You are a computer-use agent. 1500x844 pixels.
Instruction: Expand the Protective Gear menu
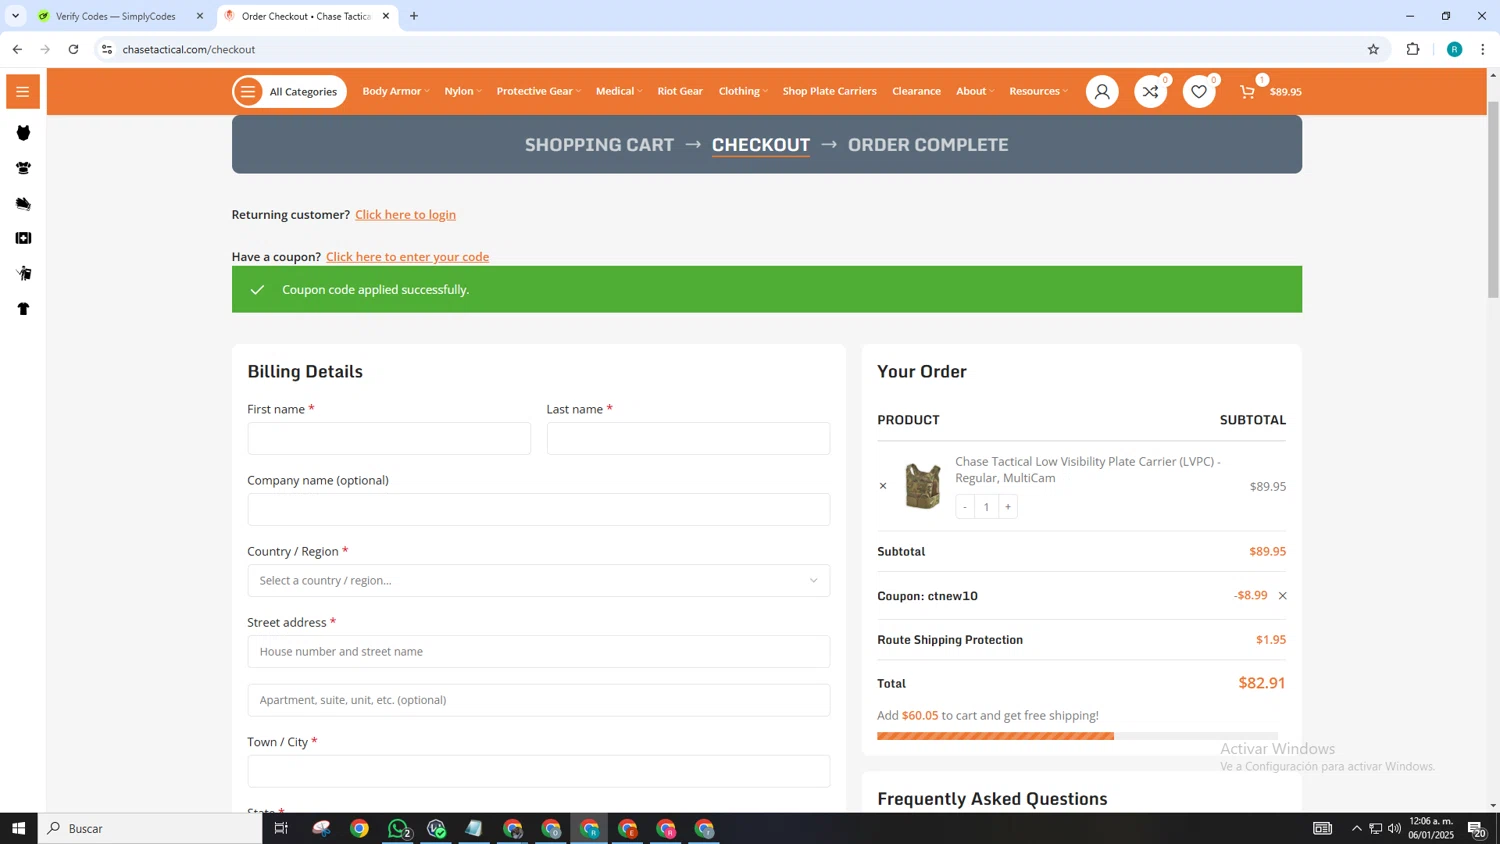pyautogui.click(x=538, y=91)
